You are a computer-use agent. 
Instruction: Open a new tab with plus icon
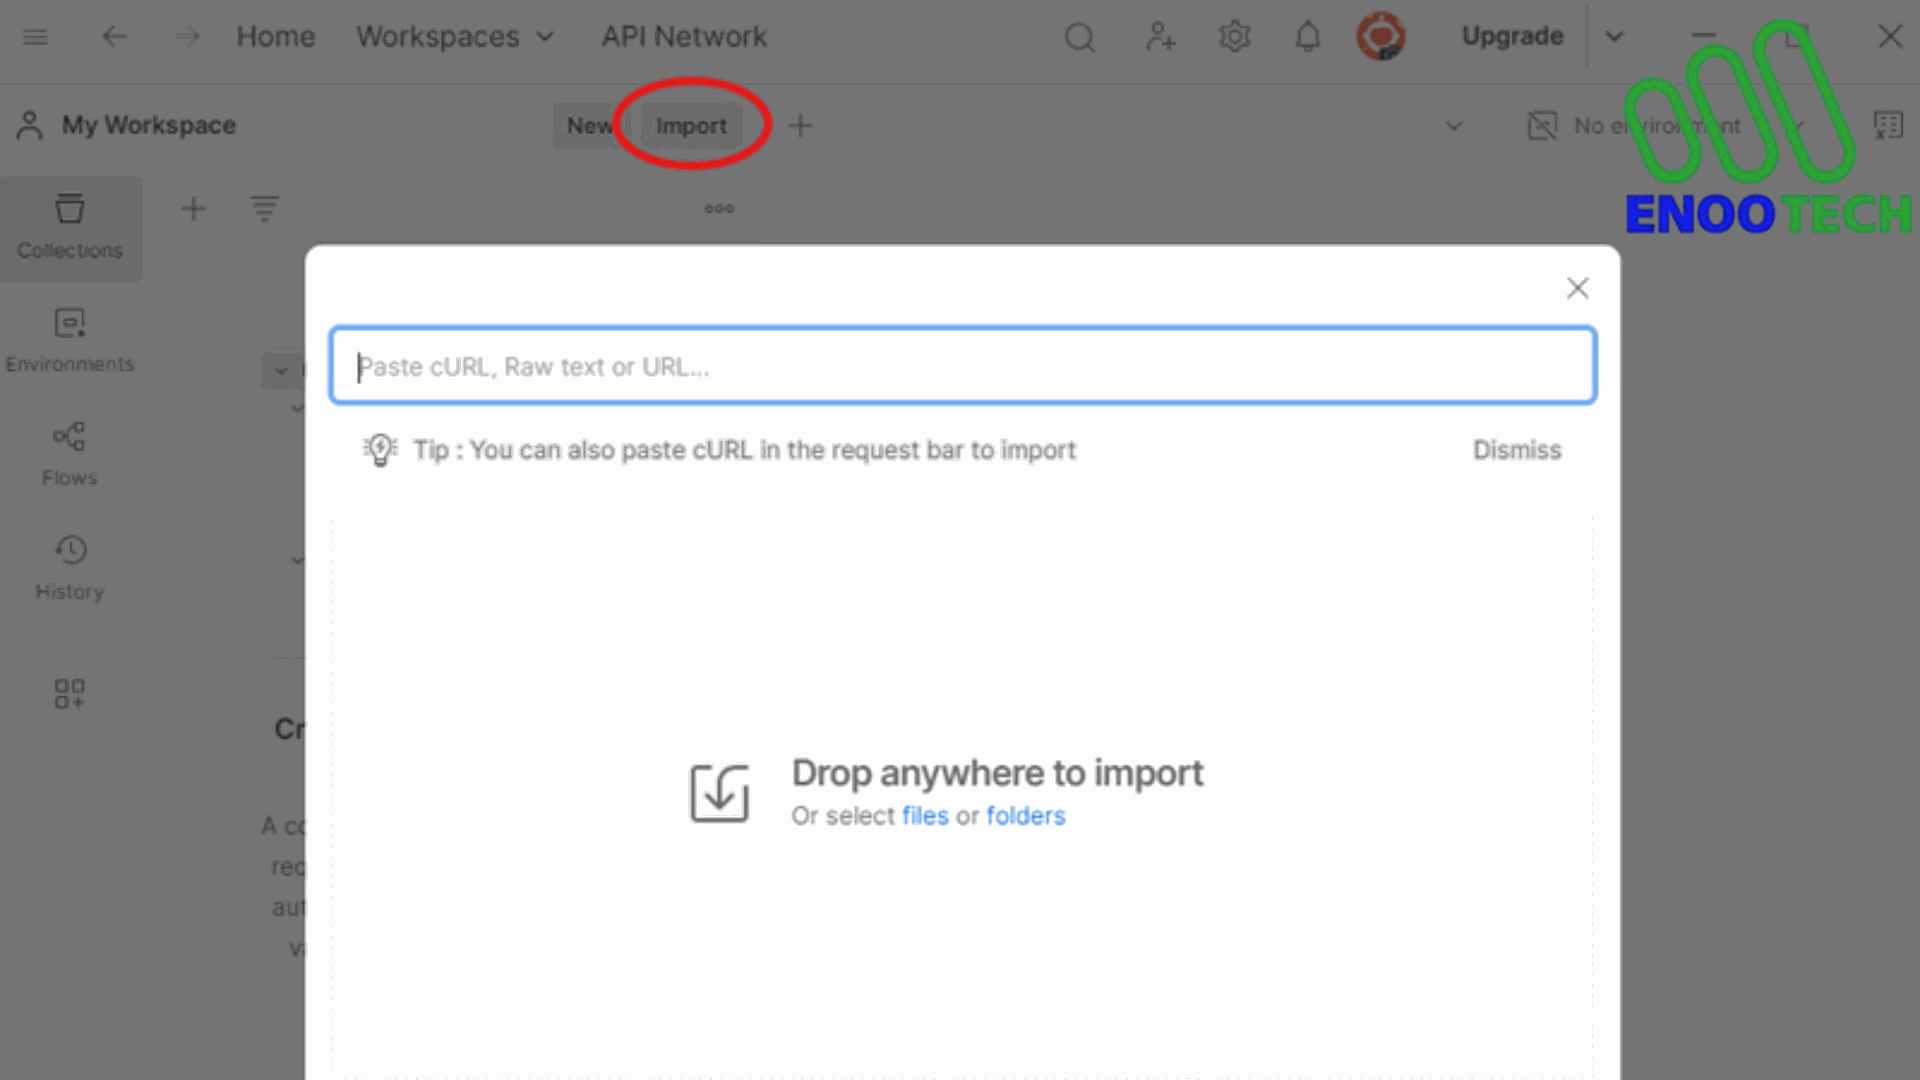pos(800,126)
